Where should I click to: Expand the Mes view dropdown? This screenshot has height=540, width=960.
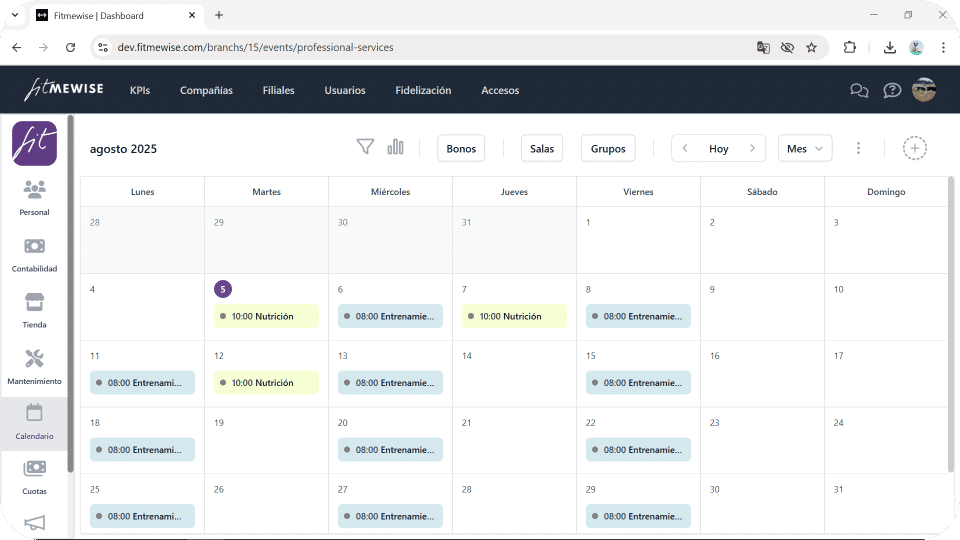click(804, 148)
